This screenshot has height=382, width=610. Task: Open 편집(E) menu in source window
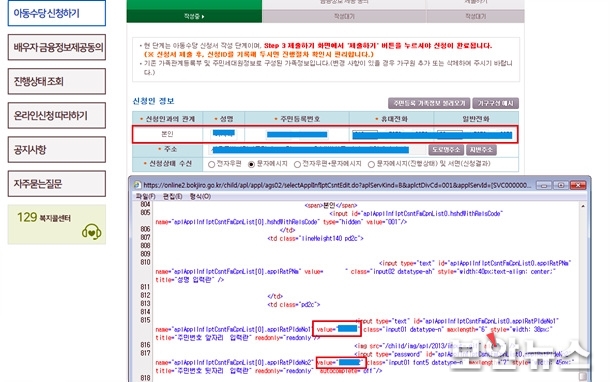tap(172, 196)
